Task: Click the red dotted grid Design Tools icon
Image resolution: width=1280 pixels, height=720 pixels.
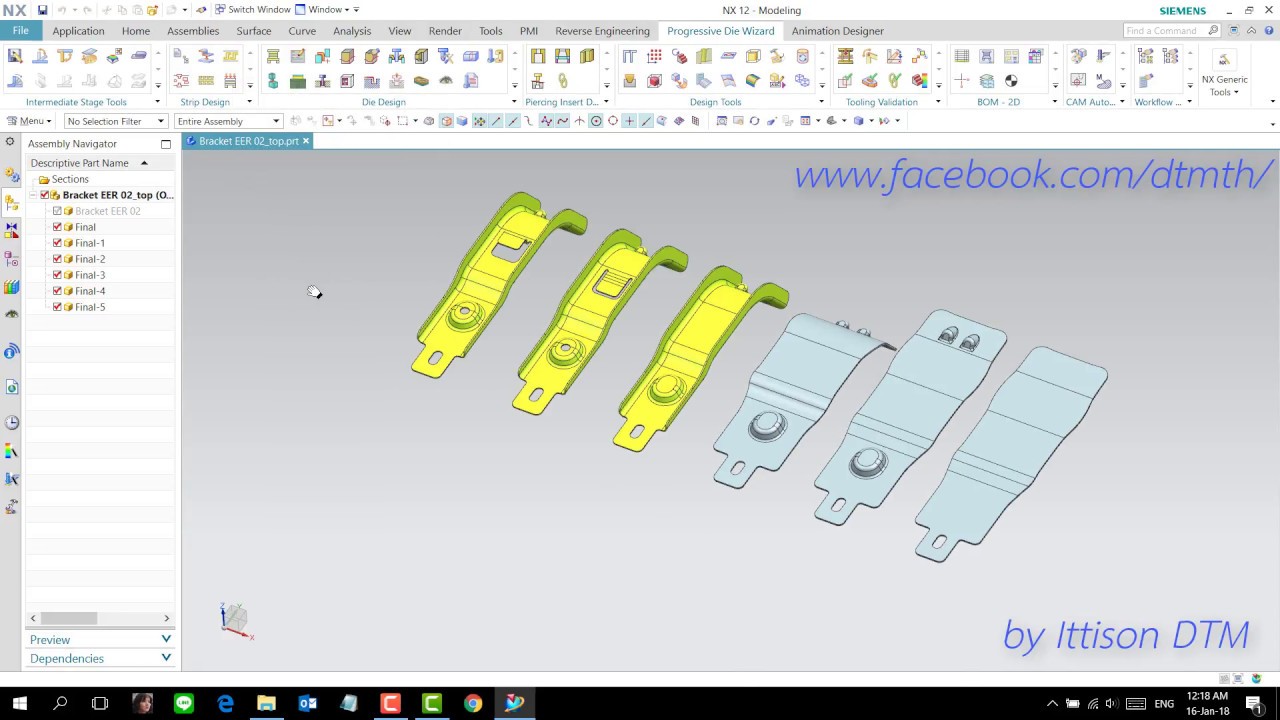Action: point(654,56)
